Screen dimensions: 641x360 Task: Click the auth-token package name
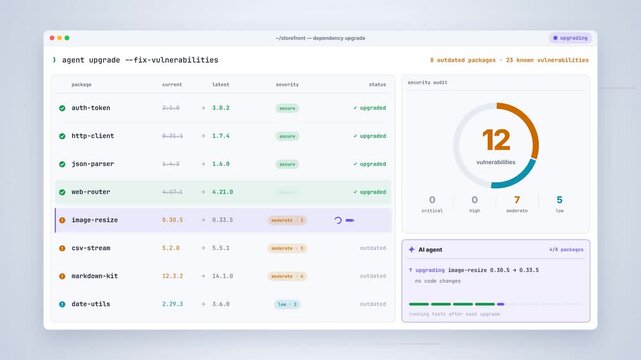[91, 108]
